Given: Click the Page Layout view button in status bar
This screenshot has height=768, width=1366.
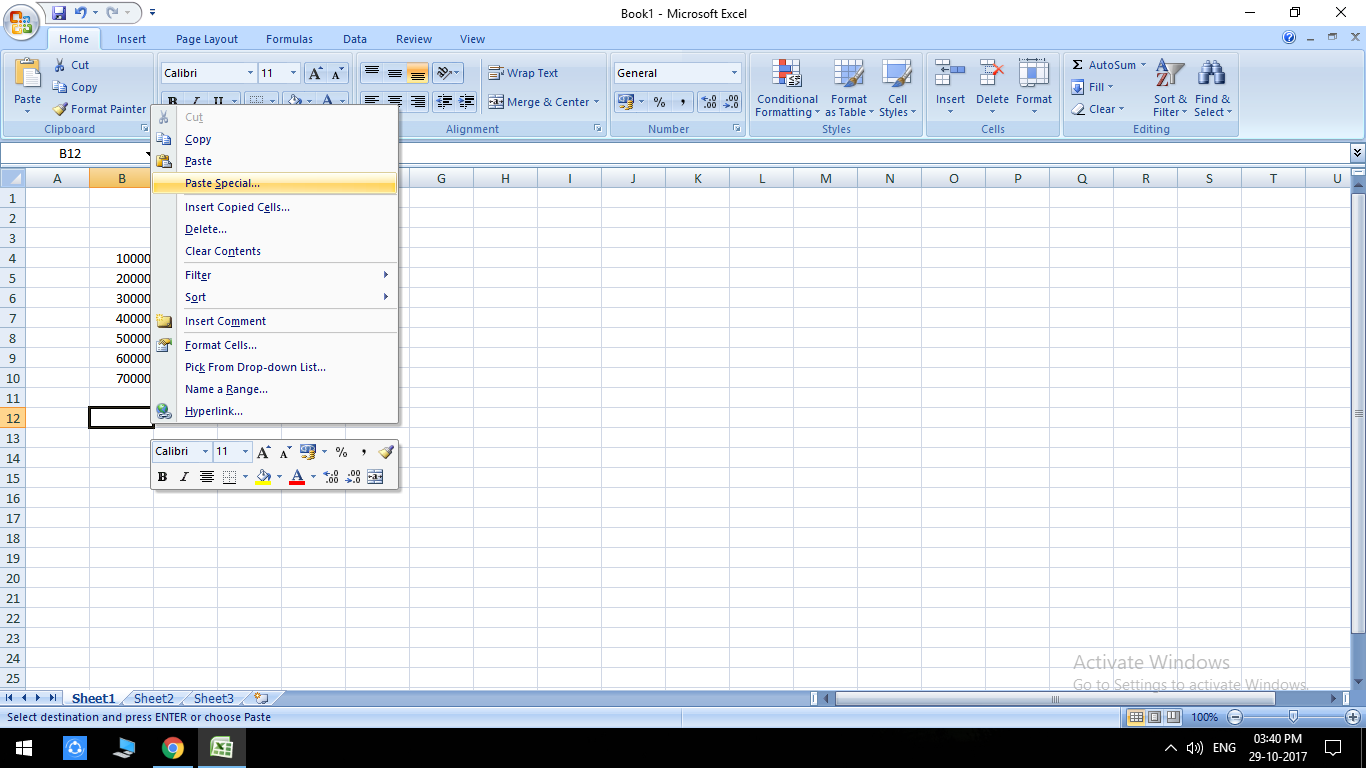Looking at the screenshot, I should pyautogui.click(x=1154, y=717).
